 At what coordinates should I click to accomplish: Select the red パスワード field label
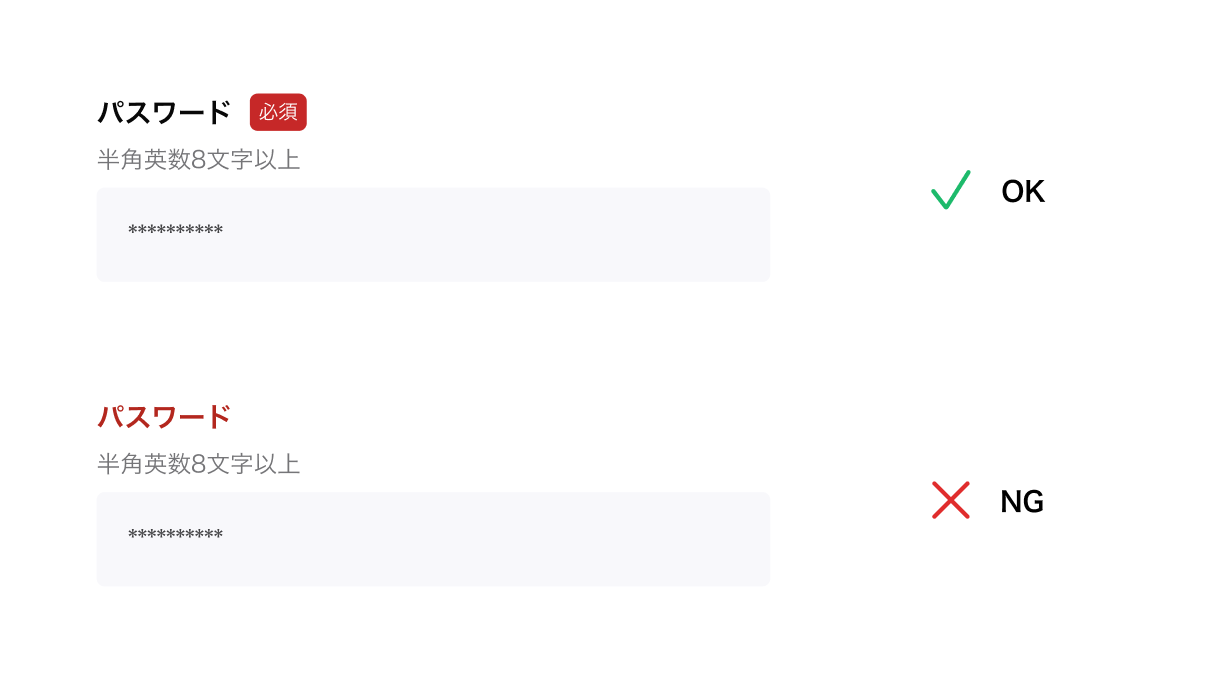coord(164,417)
